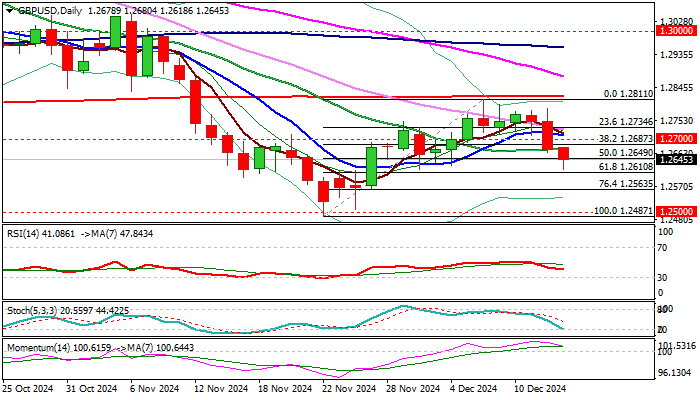Viewport: 700px width, 400px height.
Task: Select the Fibonacci 76.4 1.25635 label
Action: click(x=626, y=183)
